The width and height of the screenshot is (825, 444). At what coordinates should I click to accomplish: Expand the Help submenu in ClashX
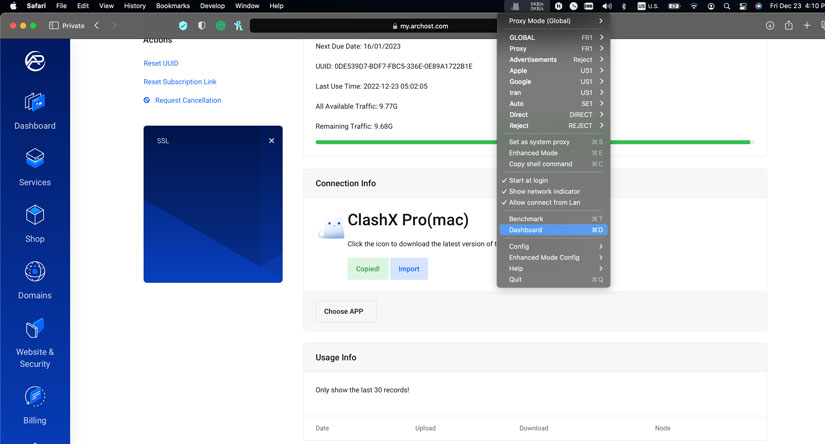click(x=554, y=268)
